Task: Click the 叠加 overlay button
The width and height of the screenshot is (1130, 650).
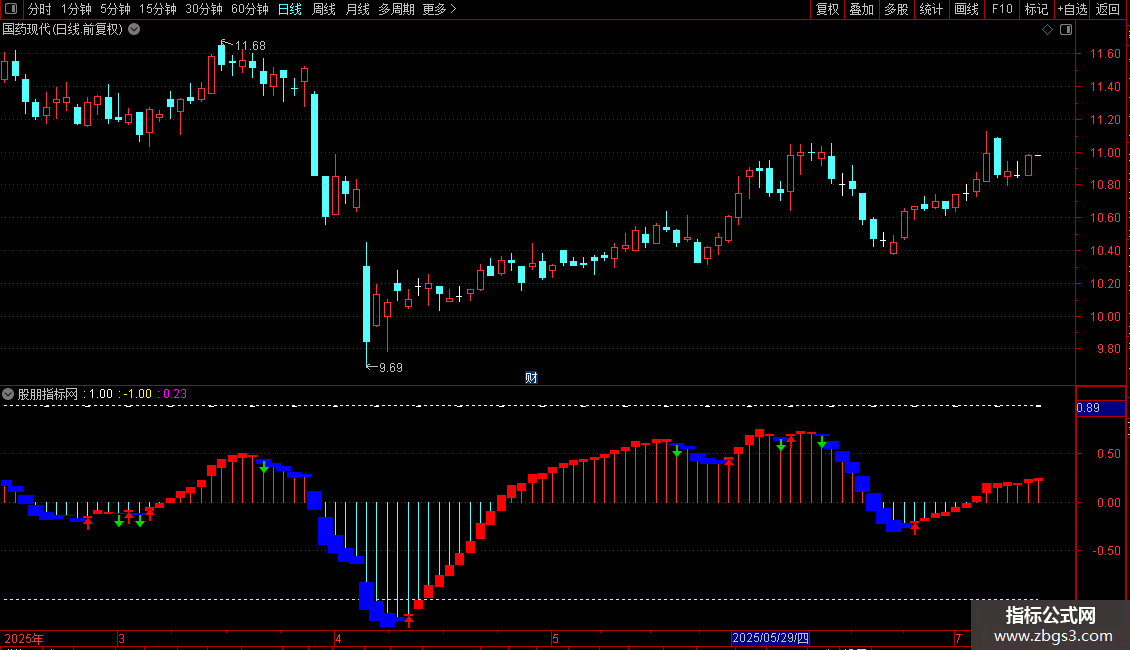Action: pos(861,9)
